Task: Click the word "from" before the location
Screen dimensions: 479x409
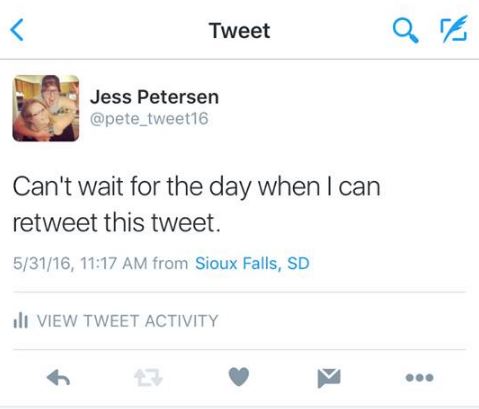Action: (x=170, y=263)
